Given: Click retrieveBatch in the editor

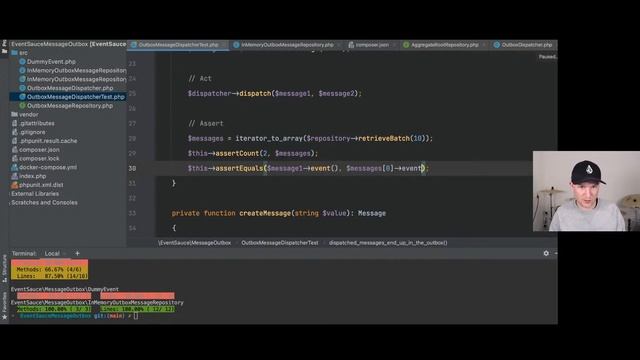Looking at the screenshot, I should click(384, 138).
